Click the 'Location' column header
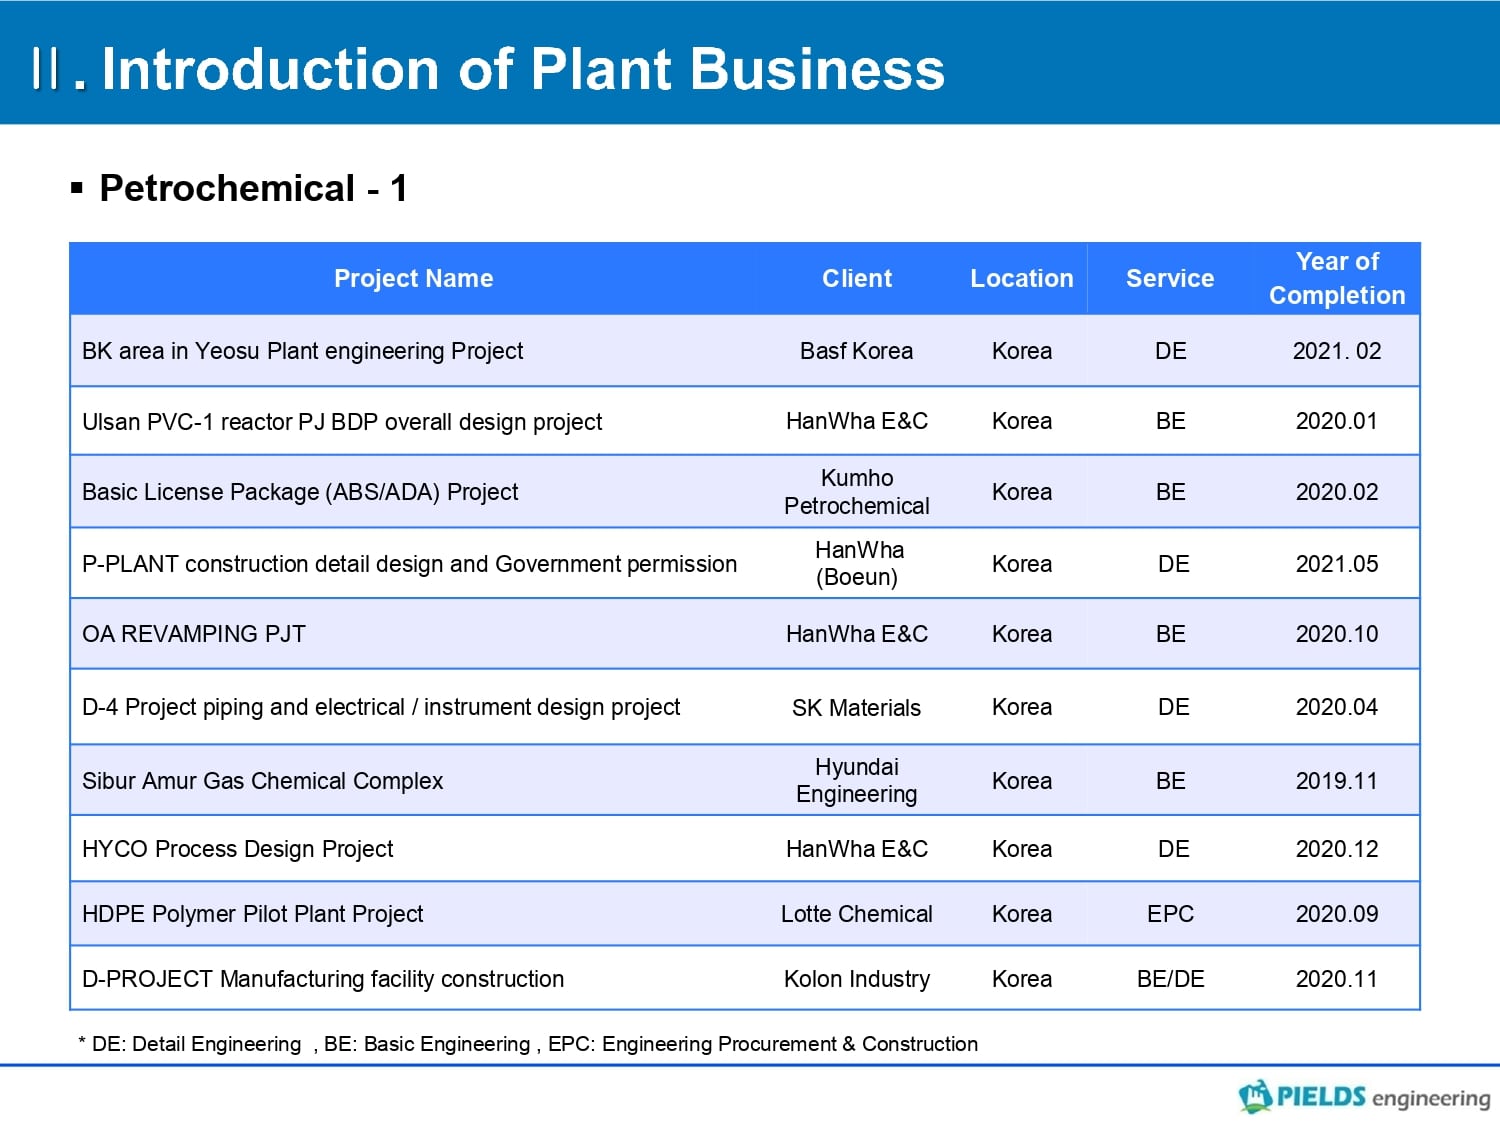Image resolution: width=1500 pixels, height=1125 pixels. click(1021, 278)
